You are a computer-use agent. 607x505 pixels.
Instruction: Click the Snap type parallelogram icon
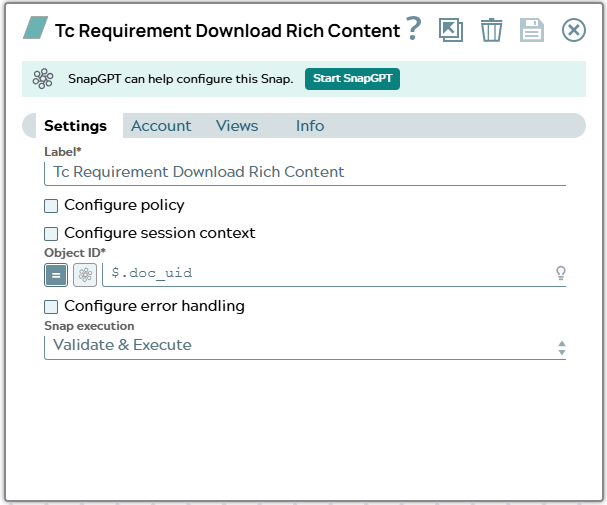tap(36, 27)
